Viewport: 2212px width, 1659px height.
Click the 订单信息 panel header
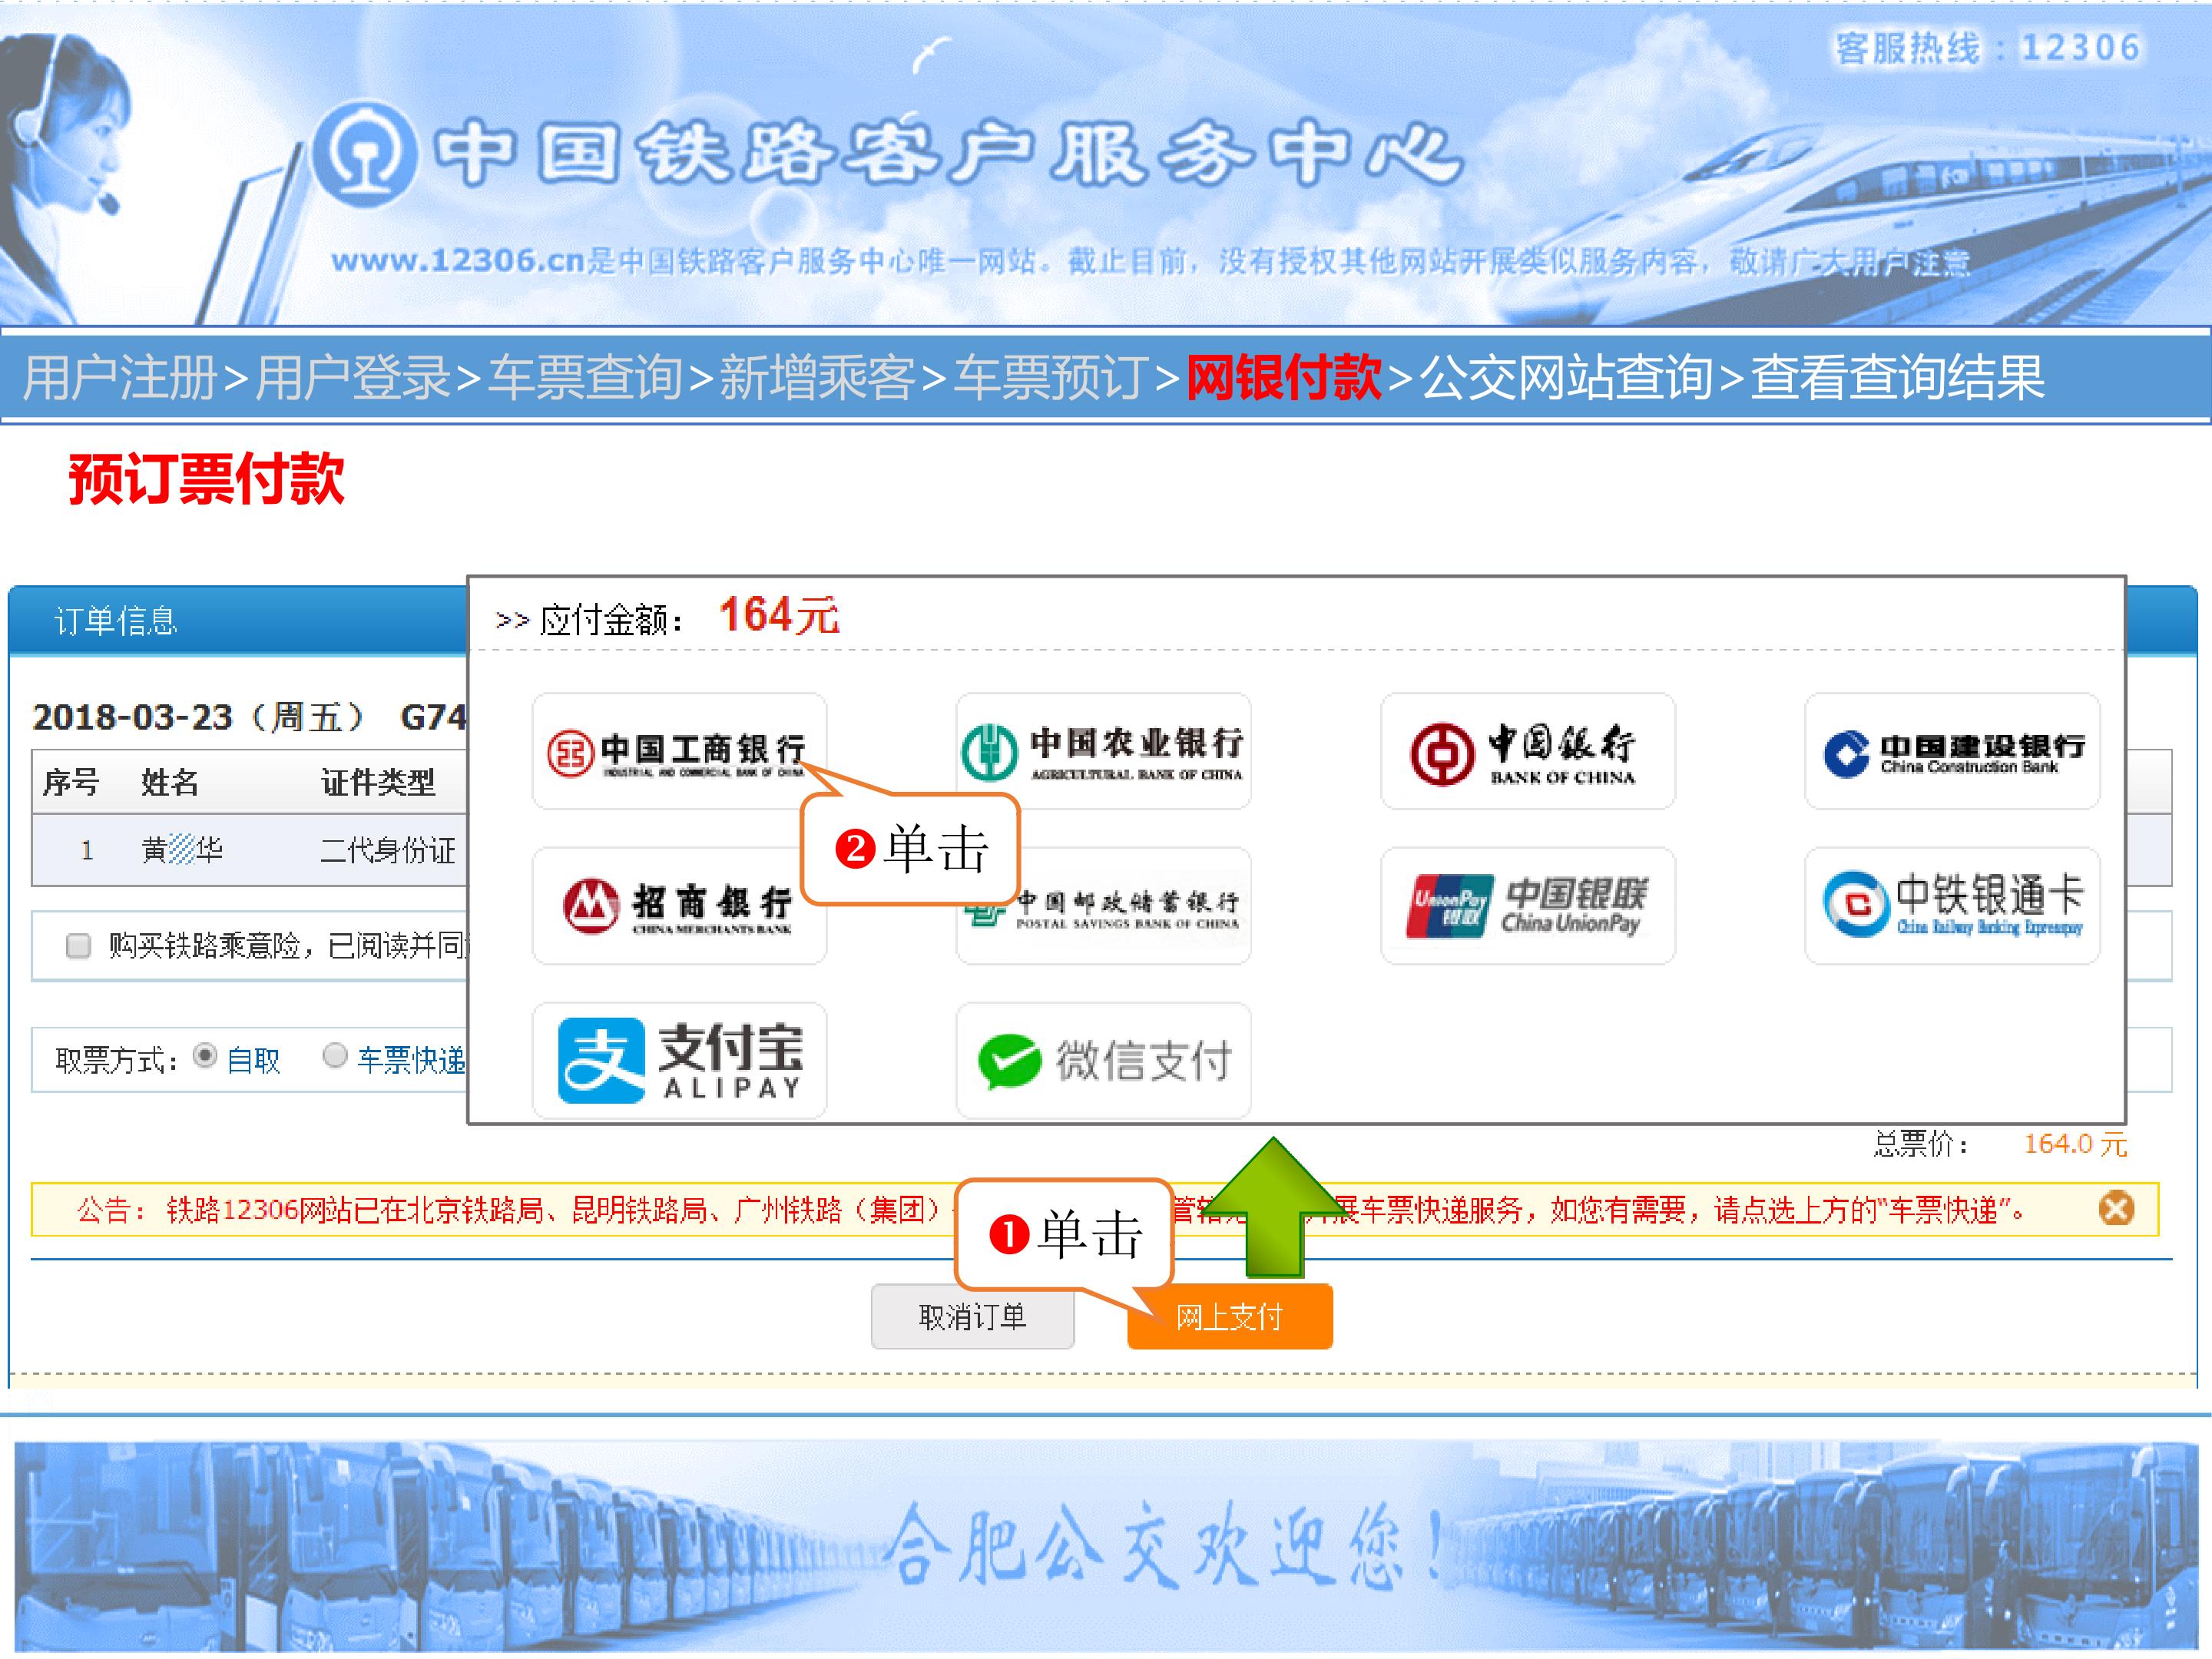(x=116, y=621)
